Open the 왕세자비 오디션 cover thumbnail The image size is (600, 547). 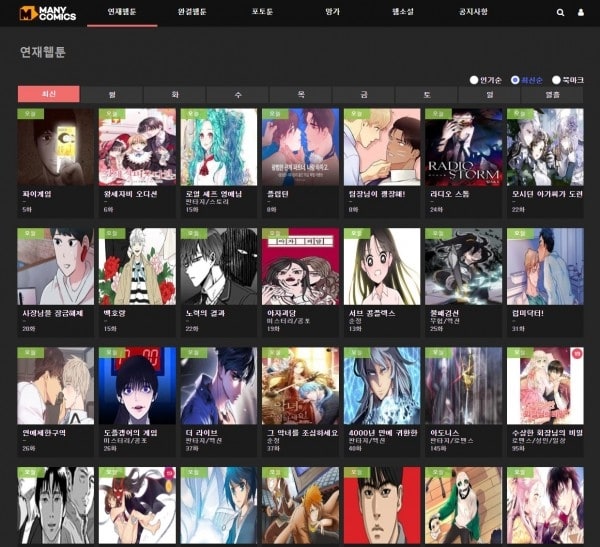click(137, 147)
